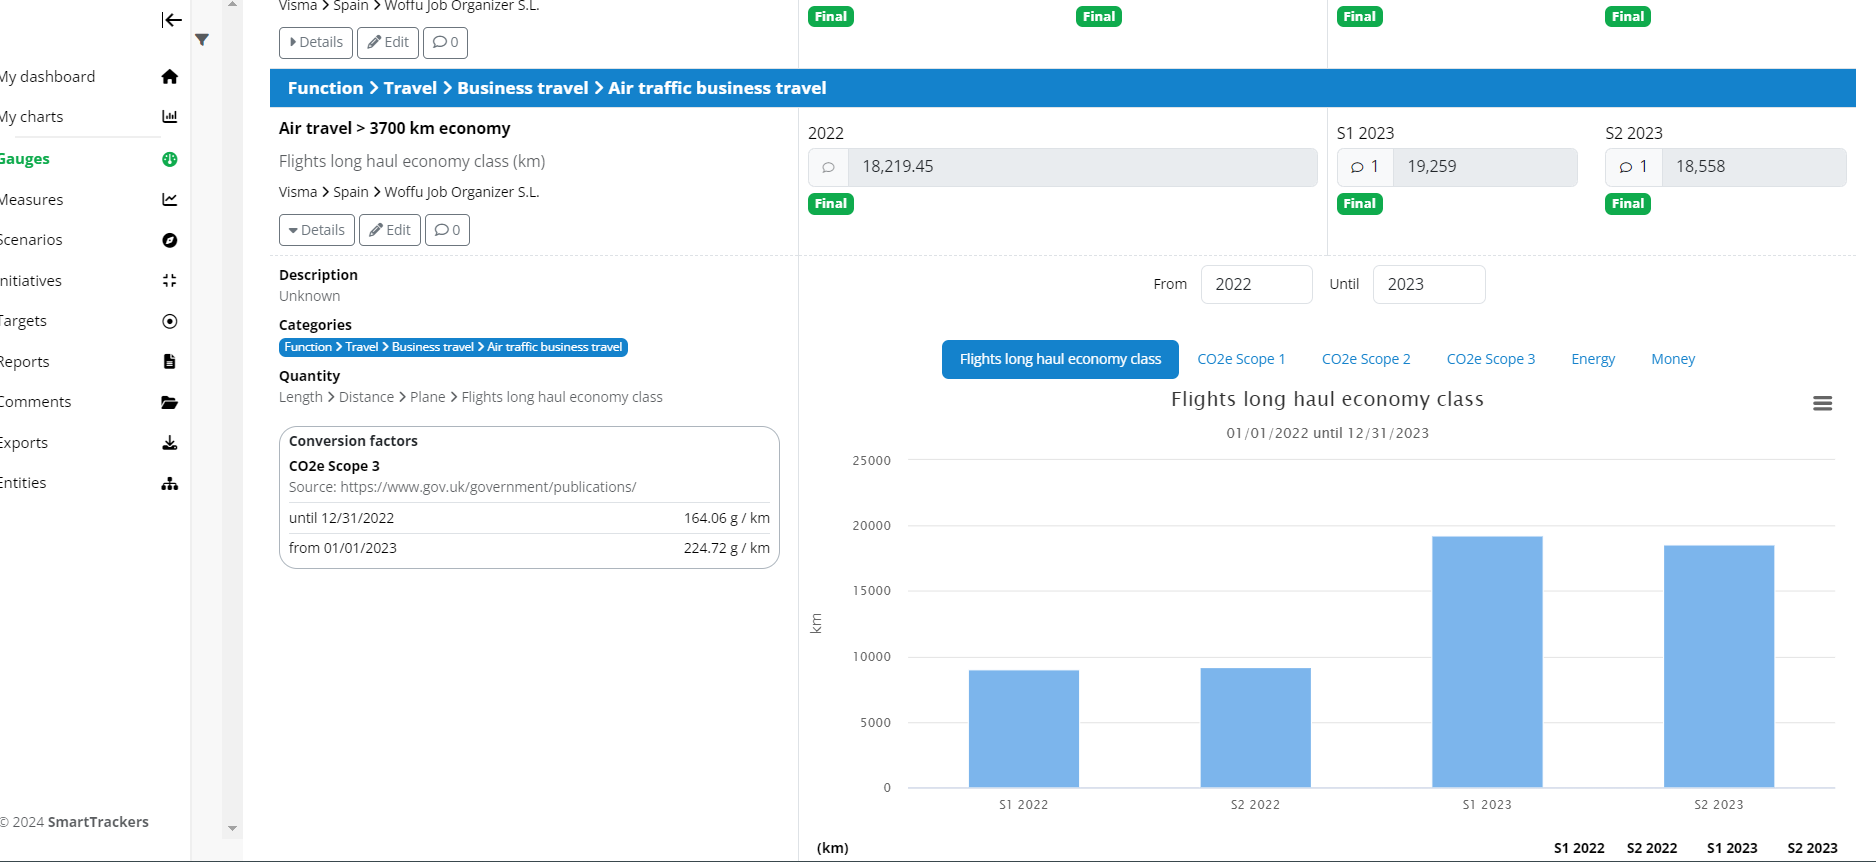The width and height of the screenshot is (1876, 862).
Task: Switch to the Money tab
Action: pos(1672,359)
